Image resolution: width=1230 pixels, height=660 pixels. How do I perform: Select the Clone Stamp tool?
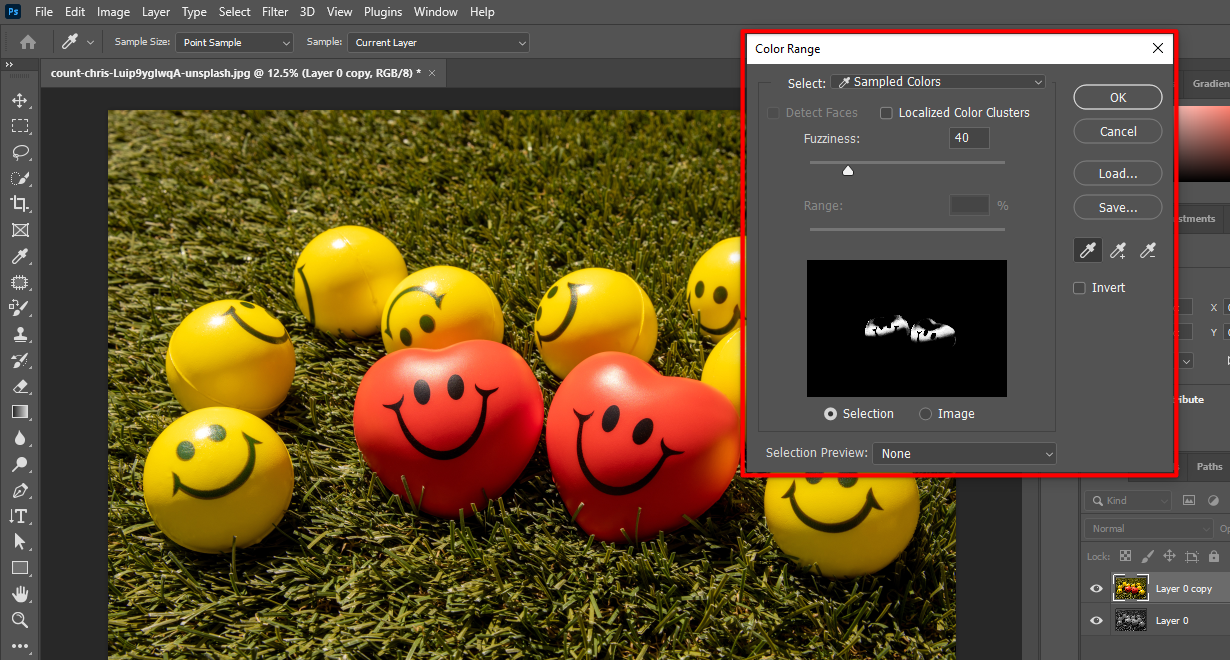(19, 334)
